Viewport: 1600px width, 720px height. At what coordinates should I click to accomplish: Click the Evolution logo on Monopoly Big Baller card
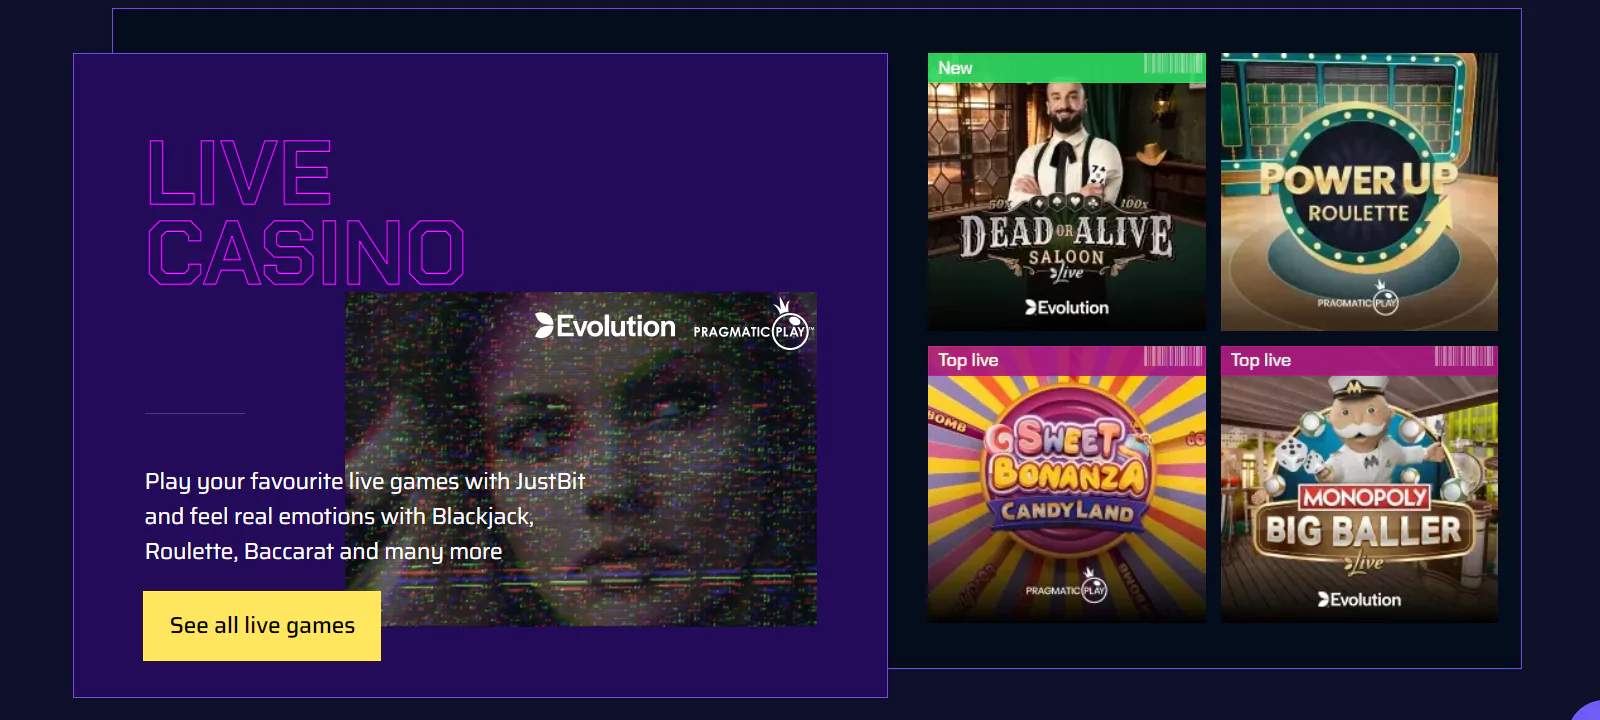[x=1359, y=599]
